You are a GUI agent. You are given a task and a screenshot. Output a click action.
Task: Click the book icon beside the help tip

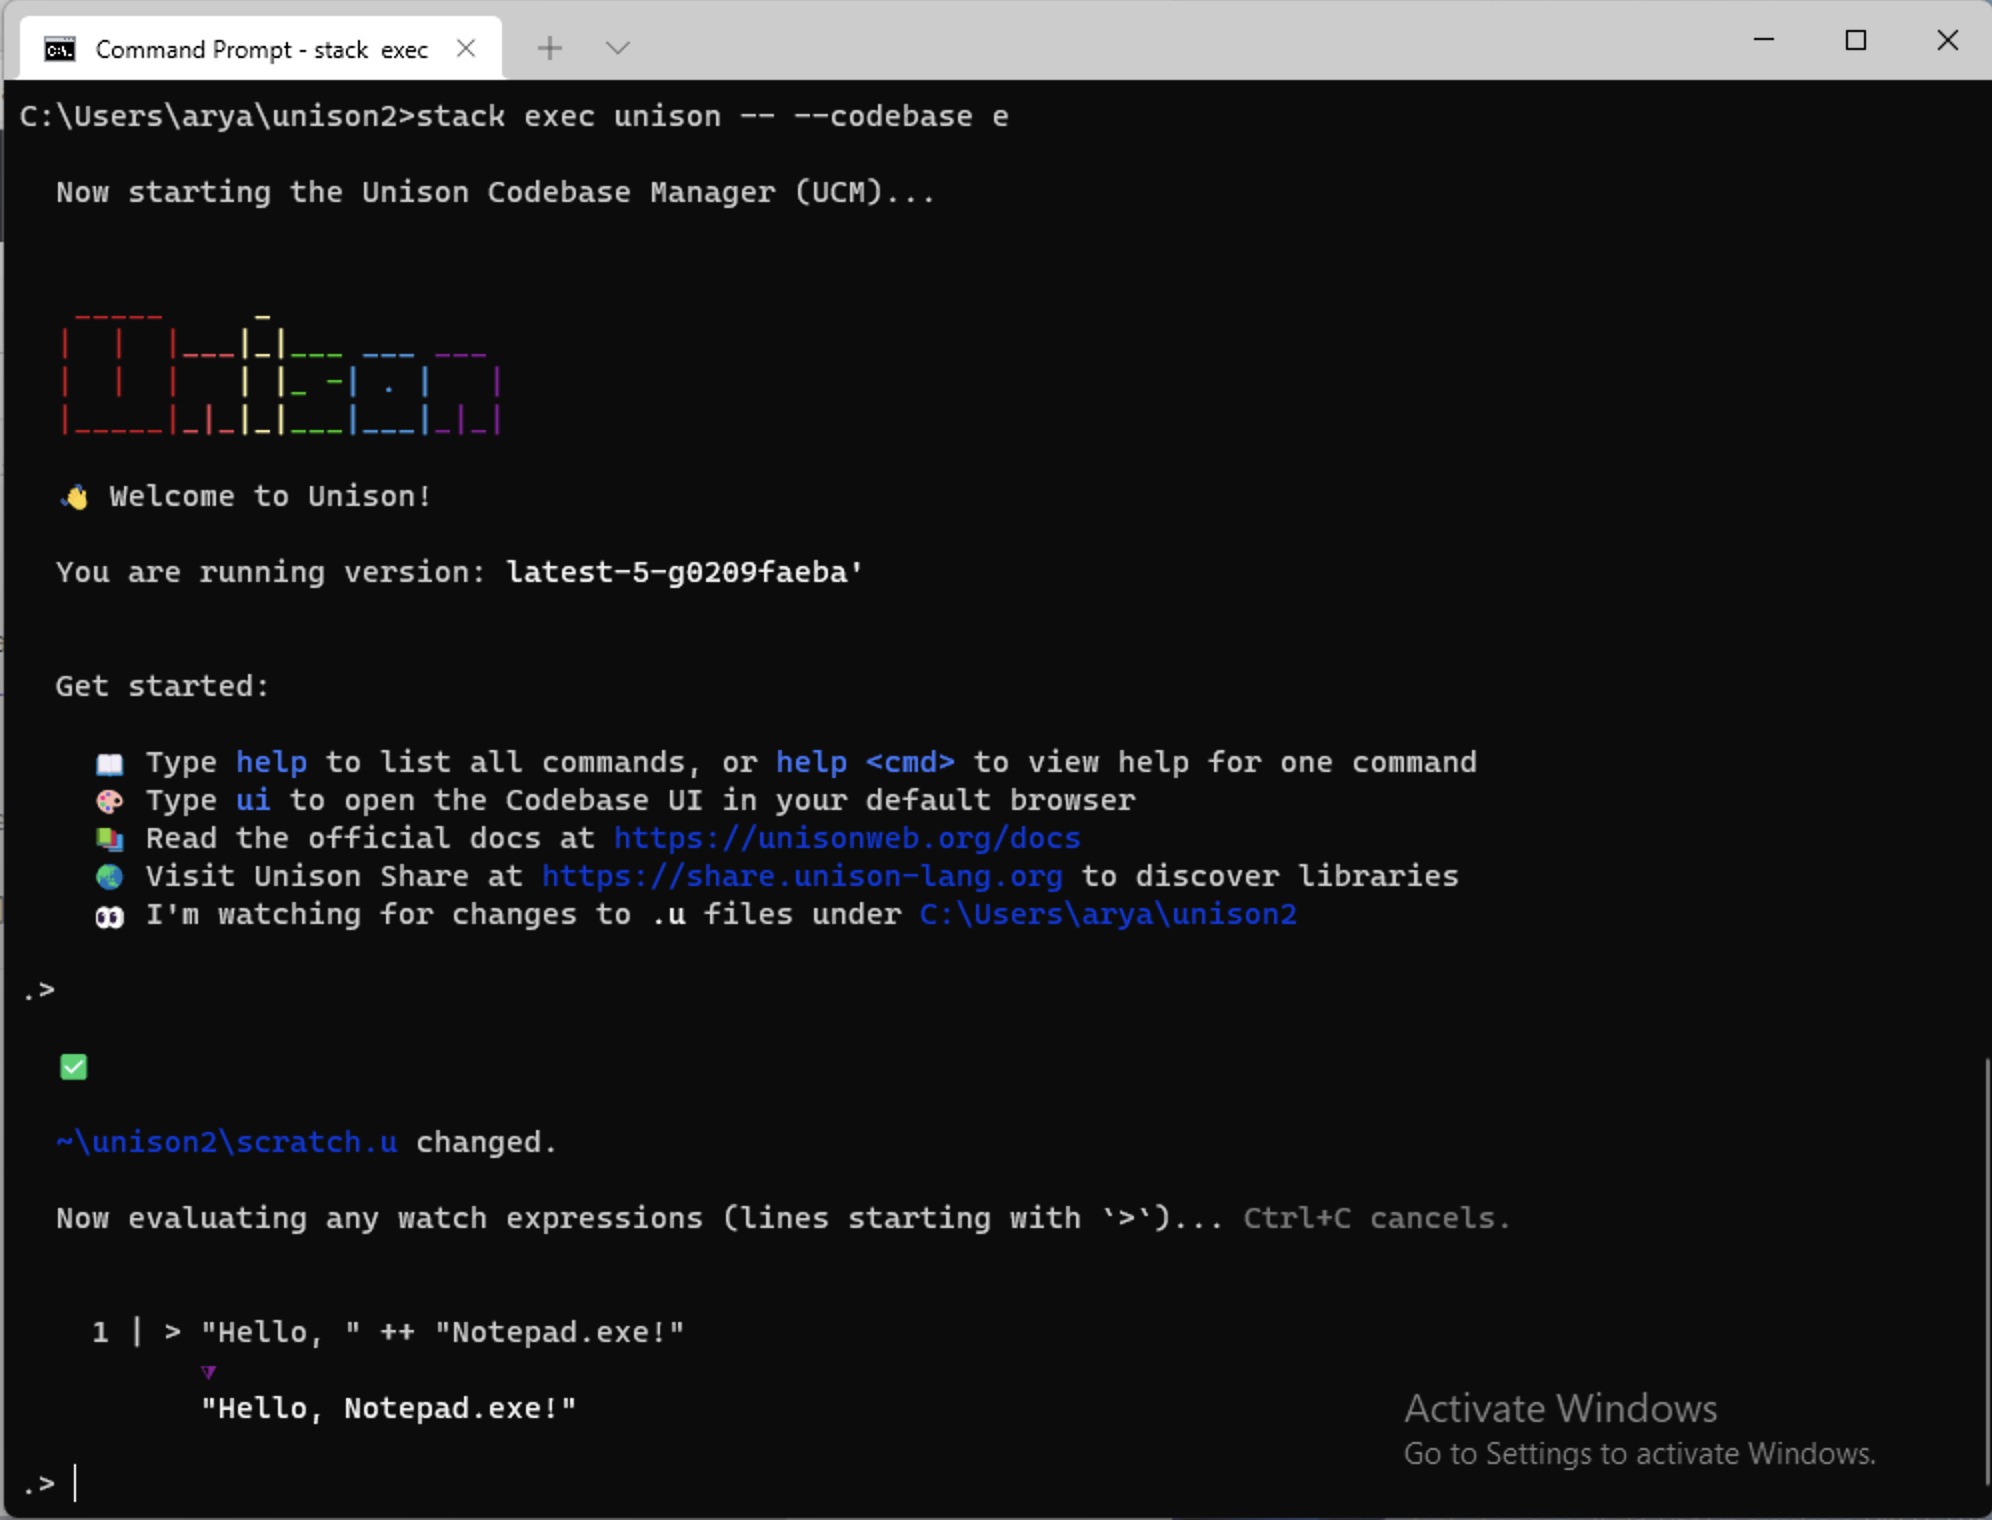tap(110, 763)
